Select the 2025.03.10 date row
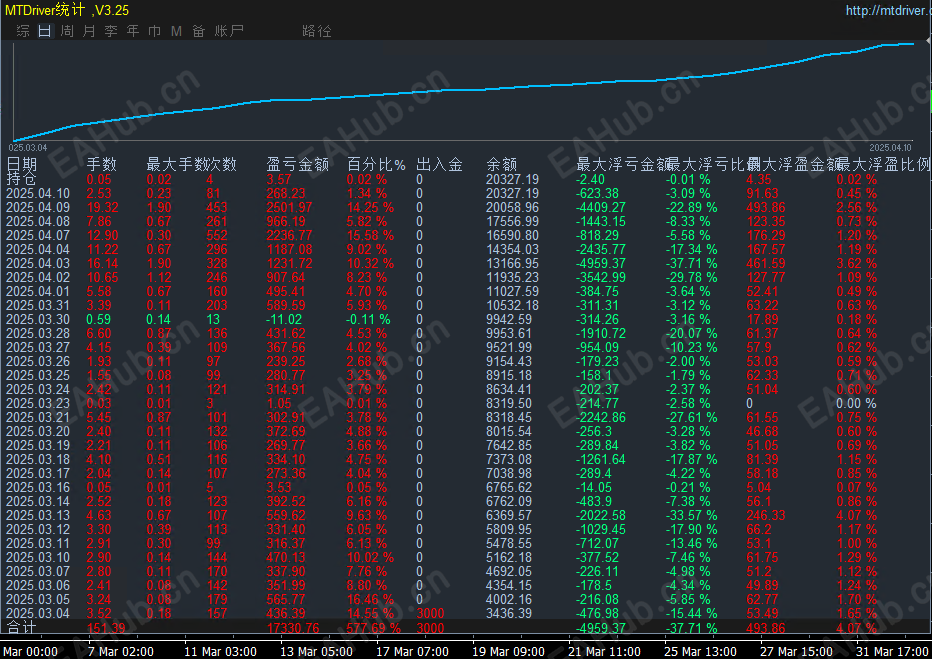932x659 pixels. point(38,558)
